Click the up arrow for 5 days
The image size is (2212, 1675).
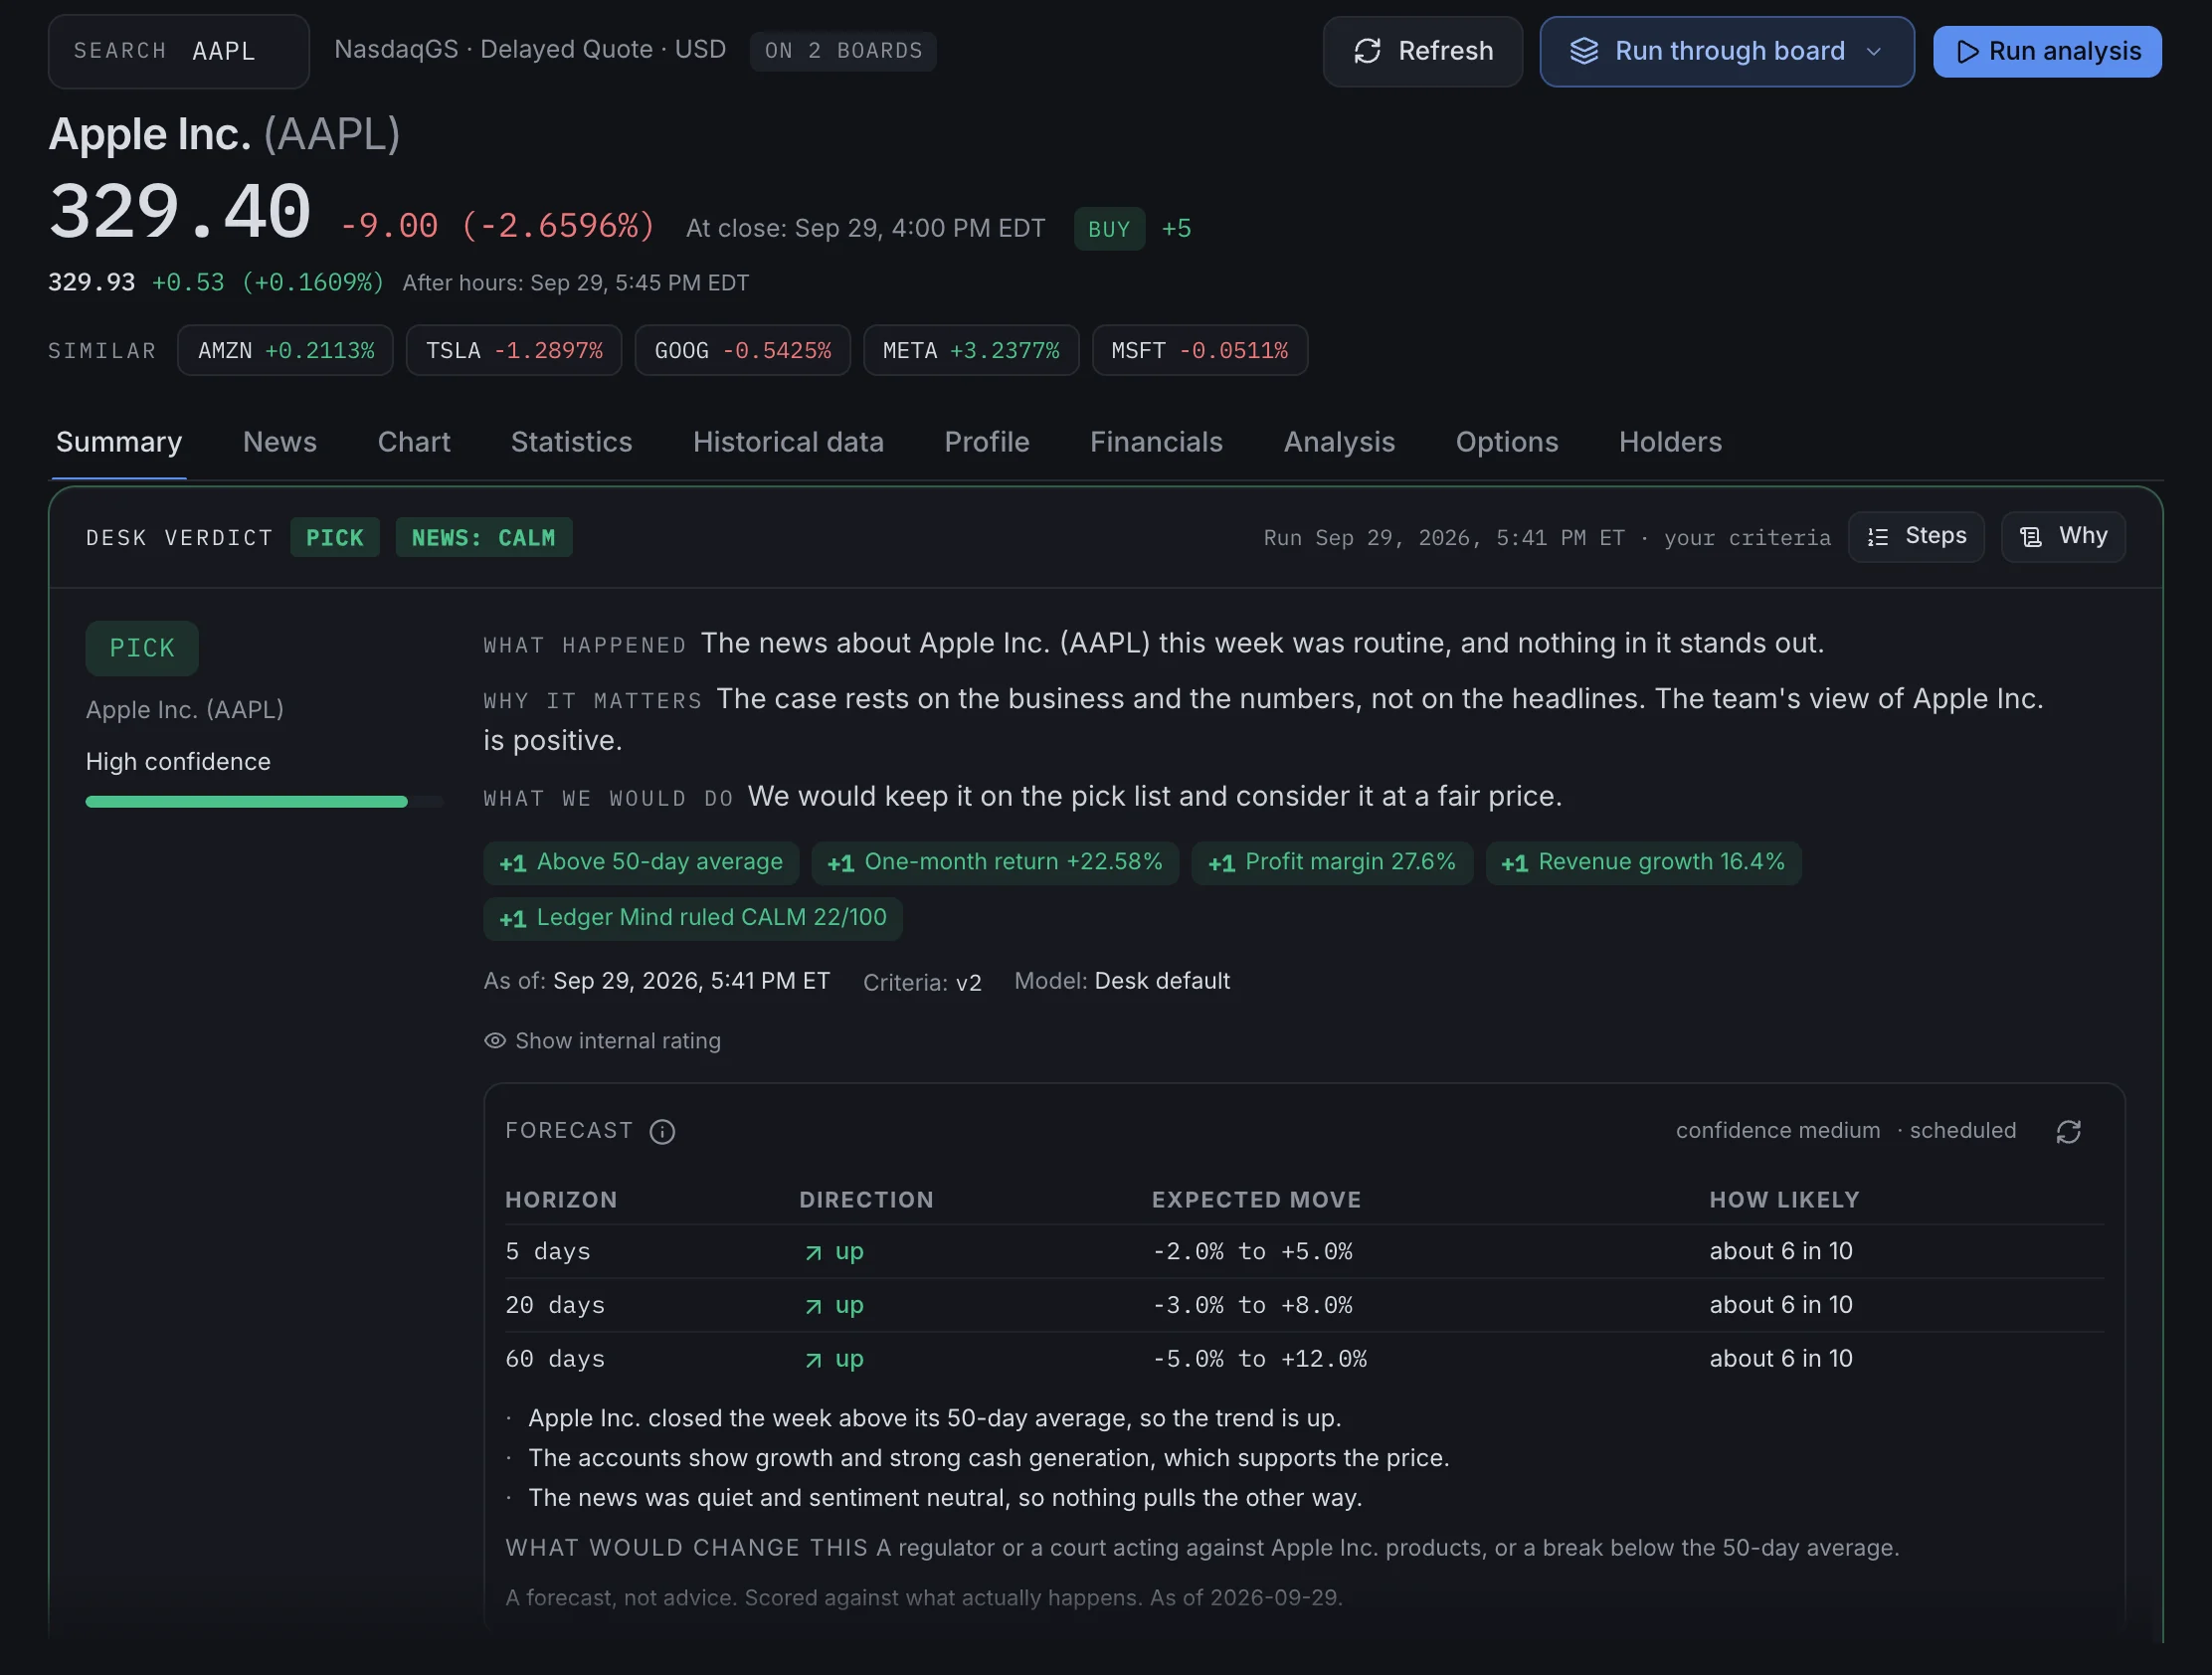813,1252
